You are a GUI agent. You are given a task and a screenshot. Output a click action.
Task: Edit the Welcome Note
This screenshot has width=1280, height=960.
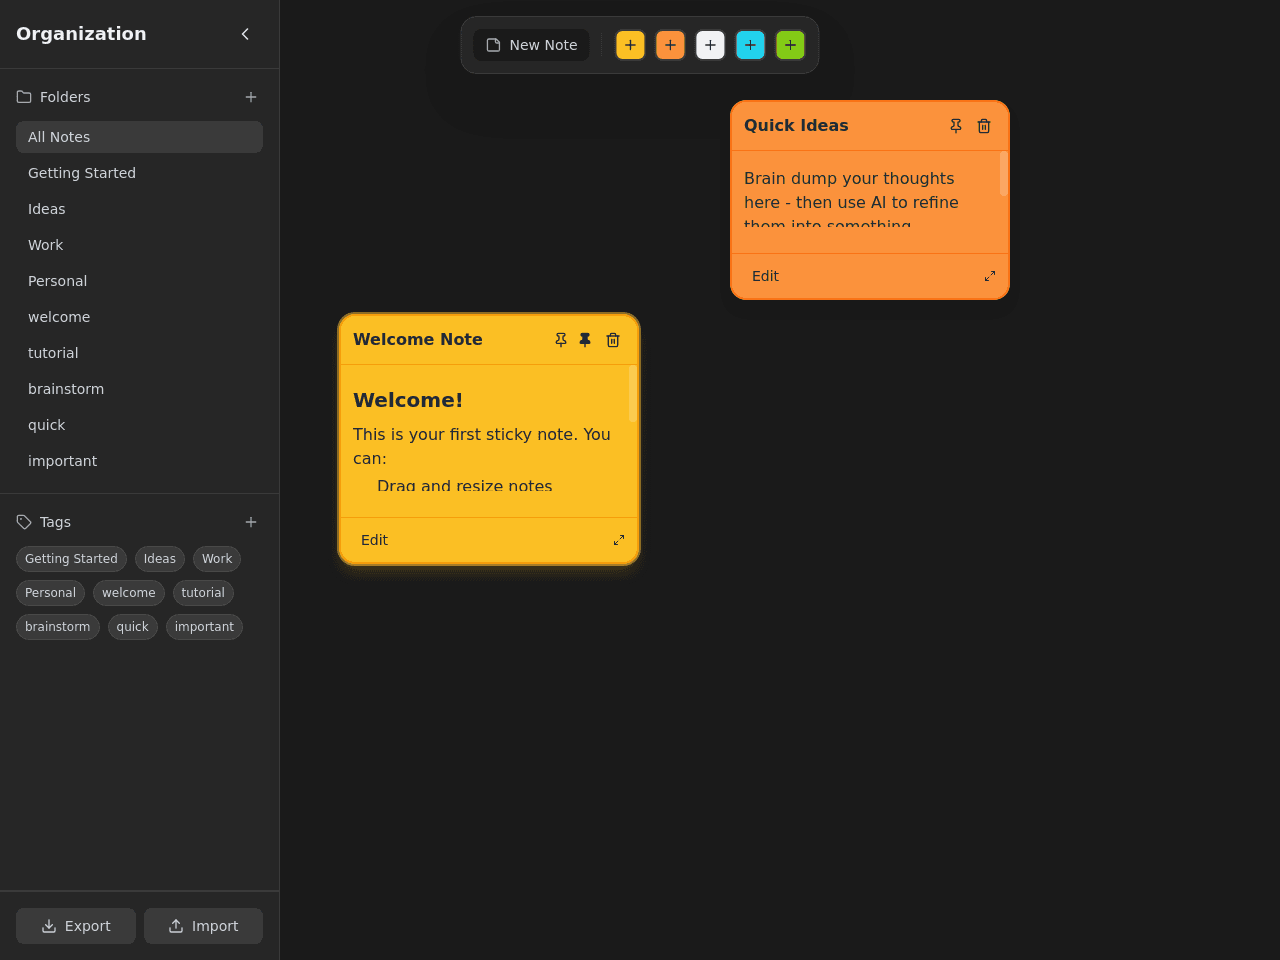[x=374, y=540]
